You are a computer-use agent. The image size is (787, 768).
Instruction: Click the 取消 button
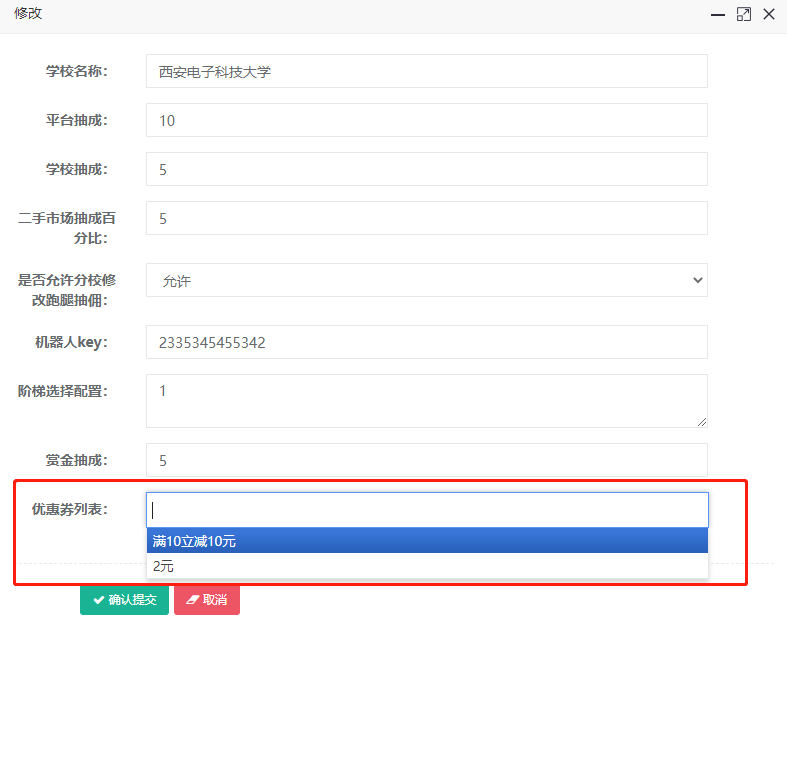(207, 599)
